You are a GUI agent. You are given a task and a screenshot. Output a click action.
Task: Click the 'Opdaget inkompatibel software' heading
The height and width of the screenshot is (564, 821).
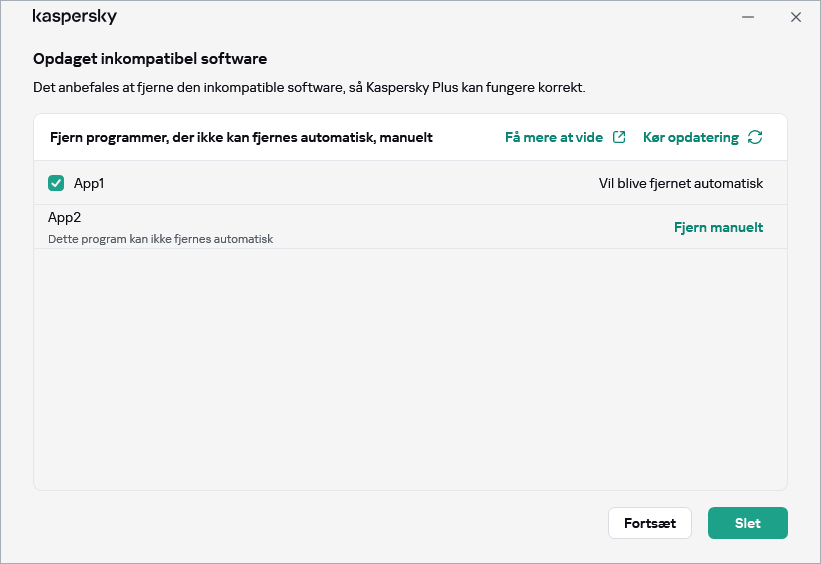(x=150, y=59)
